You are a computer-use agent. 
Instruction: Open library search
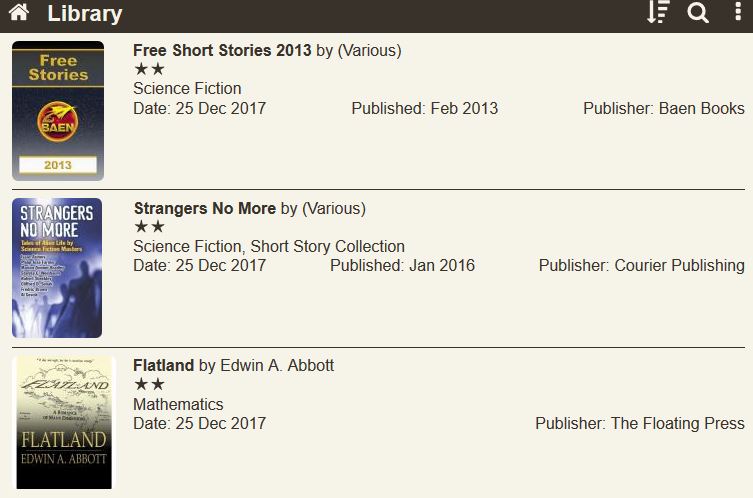click(x=698, y=13)
